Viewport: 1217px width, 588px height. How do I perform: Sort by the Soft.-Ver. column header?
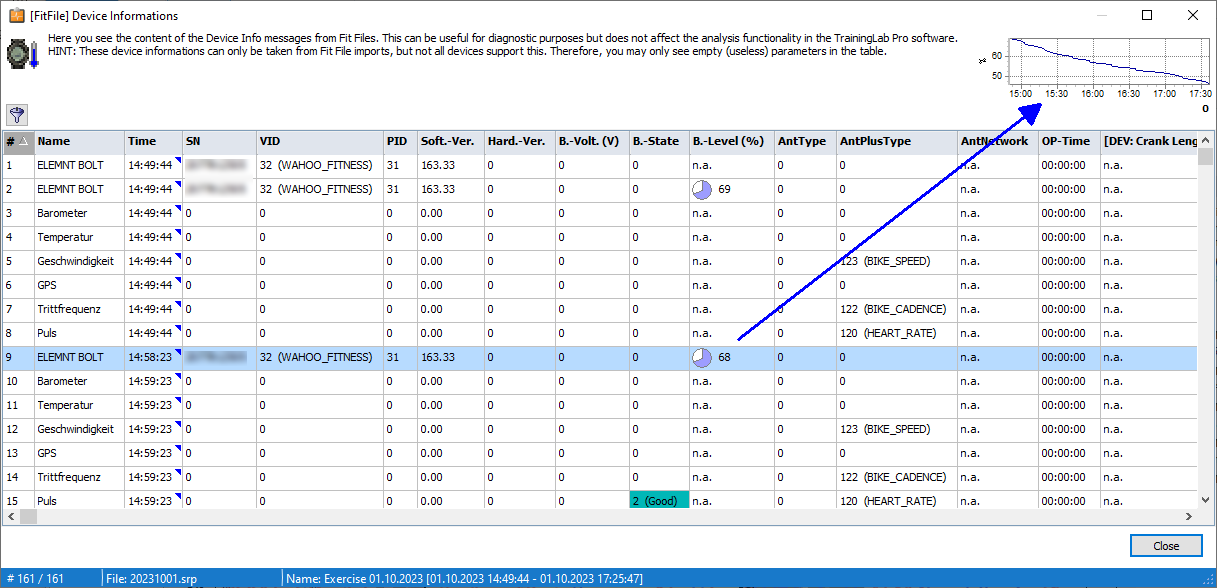pyautogui.click(x=451, y=141)
